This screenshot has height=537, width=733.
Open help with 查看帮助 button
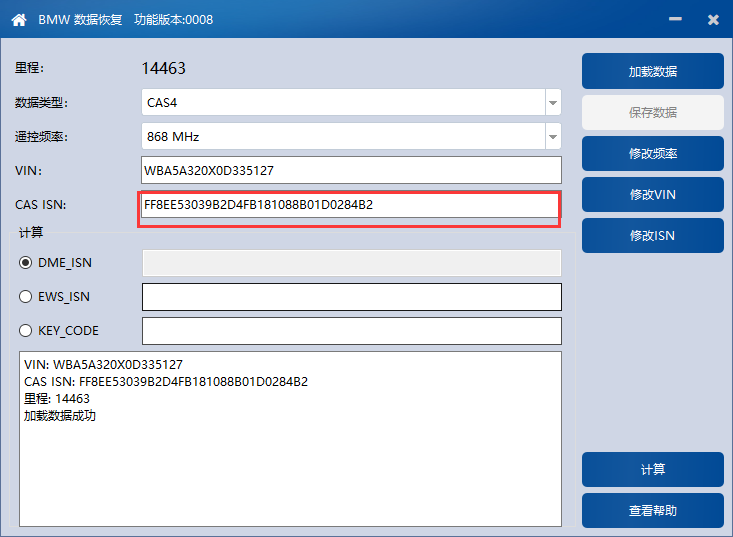tap(653, 510)
